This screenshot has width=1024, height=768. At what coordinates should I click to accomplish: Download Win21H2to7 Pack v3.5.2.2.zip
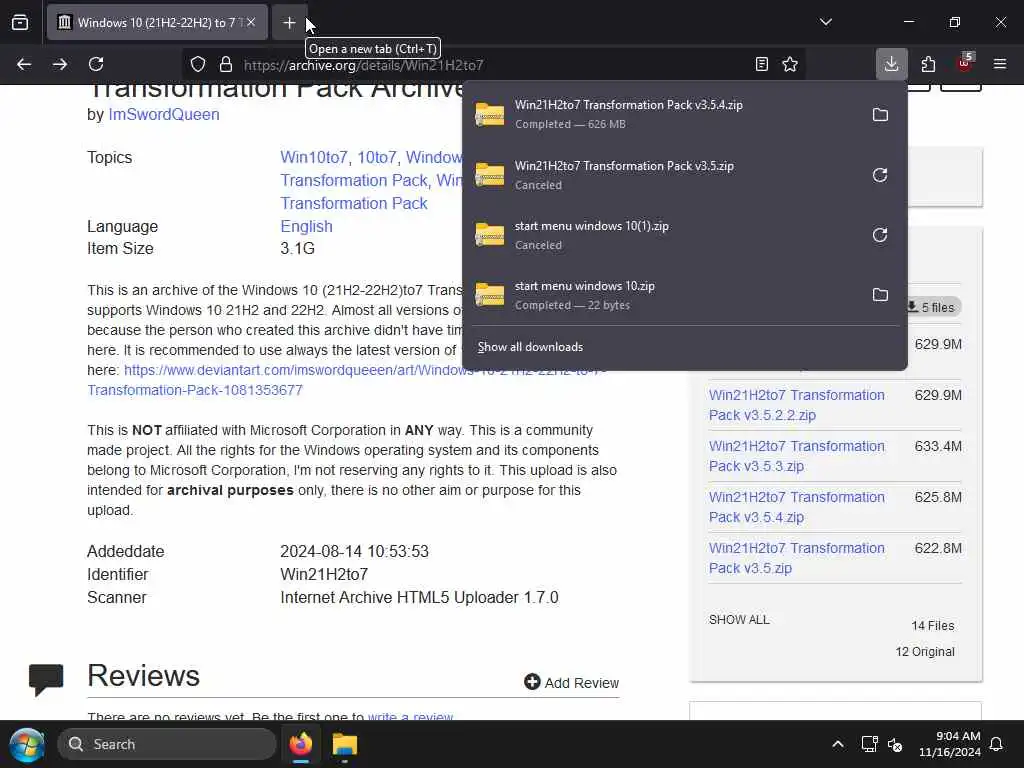point(797,405)
